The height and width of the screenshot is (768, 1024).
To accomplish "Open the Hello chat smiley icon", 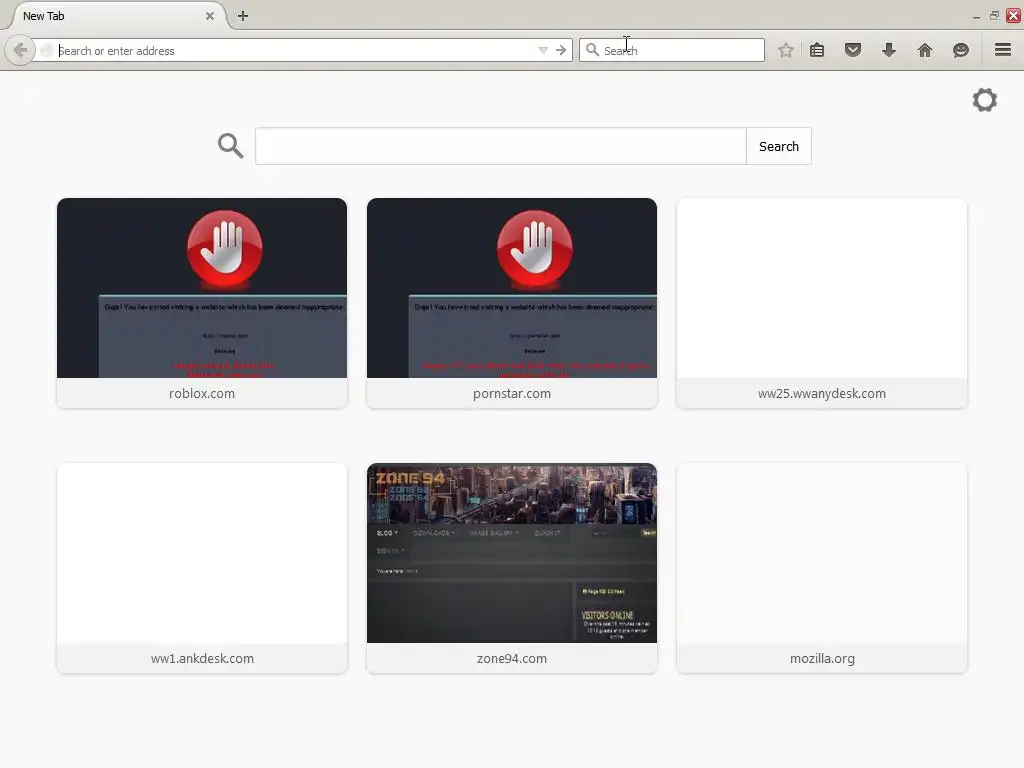I will 961,50.
